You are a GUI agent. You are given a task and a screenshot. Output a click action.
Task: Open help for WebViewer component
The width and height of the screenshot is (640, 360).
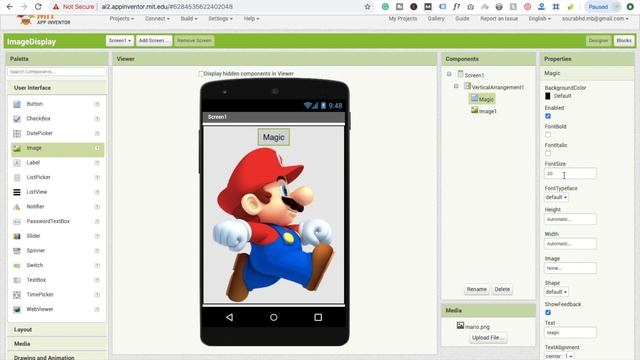[x=97, y=309]
